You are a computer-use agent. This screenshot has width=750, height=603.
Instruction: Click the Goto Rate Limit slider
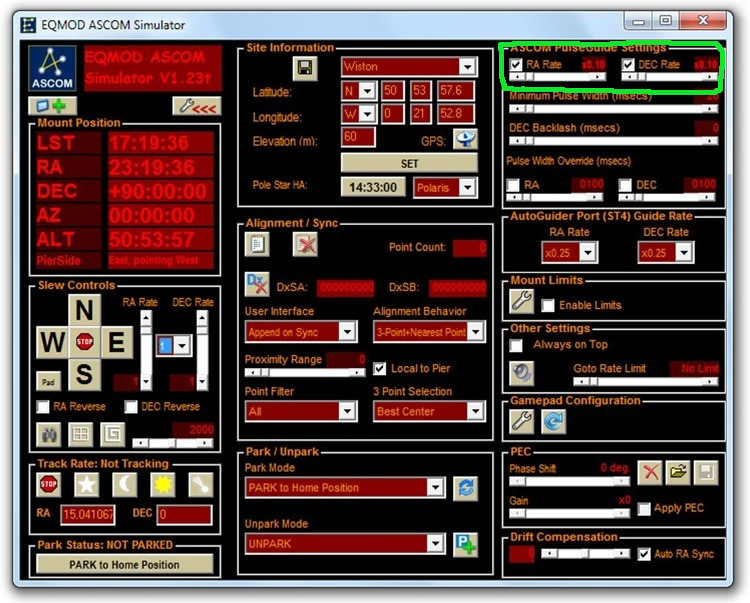(645, 381)
